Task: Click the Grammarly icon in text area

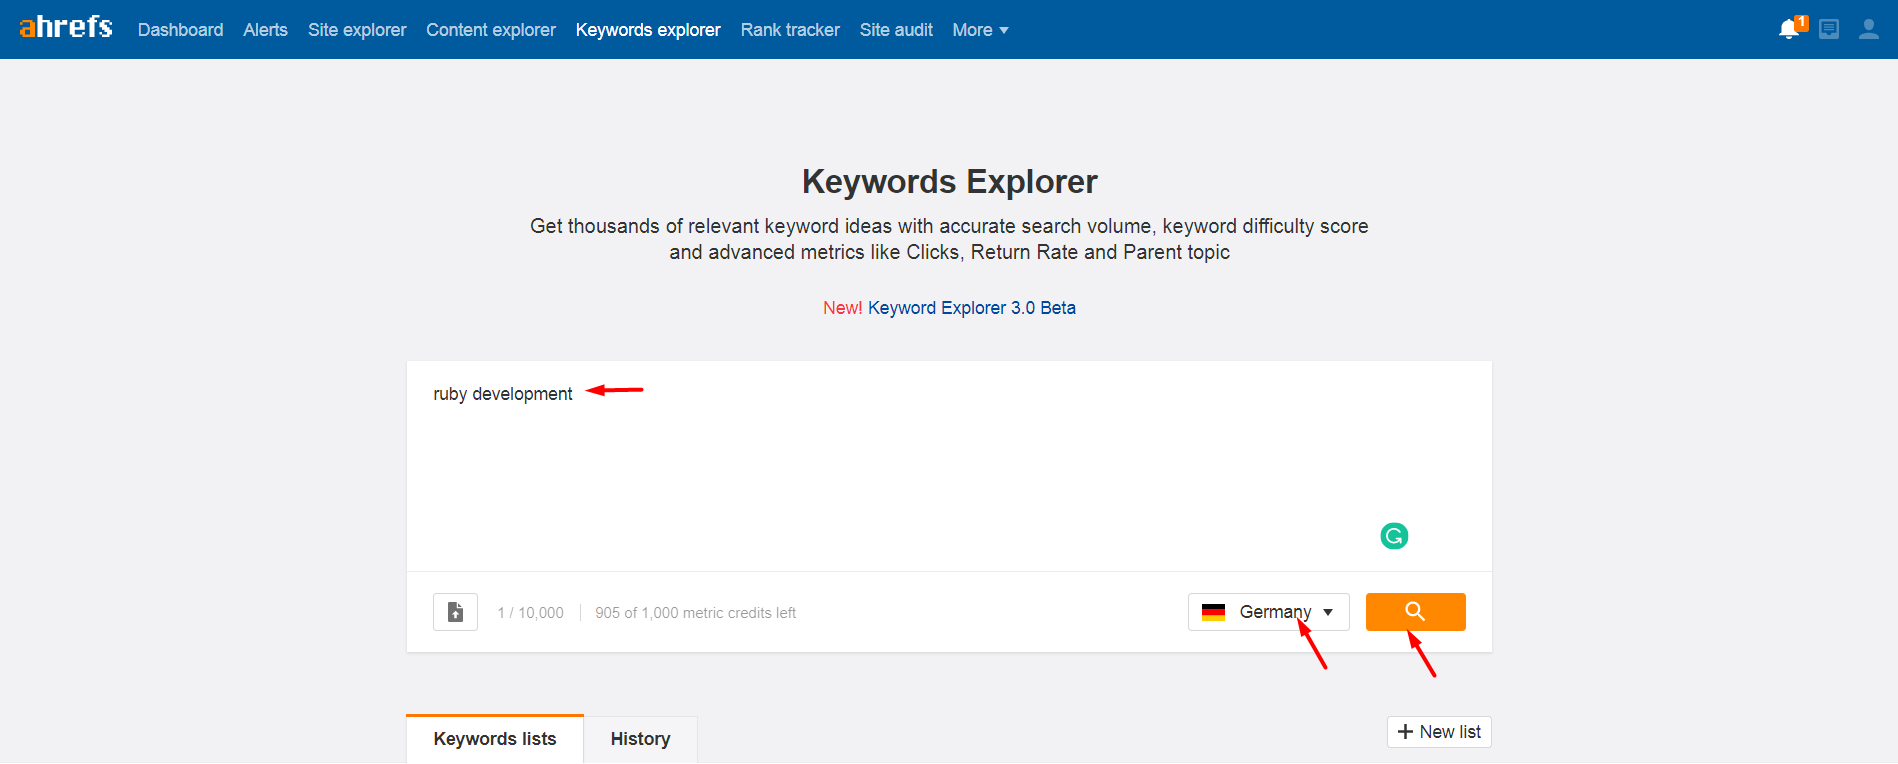Action: [x=1394, y=536]
